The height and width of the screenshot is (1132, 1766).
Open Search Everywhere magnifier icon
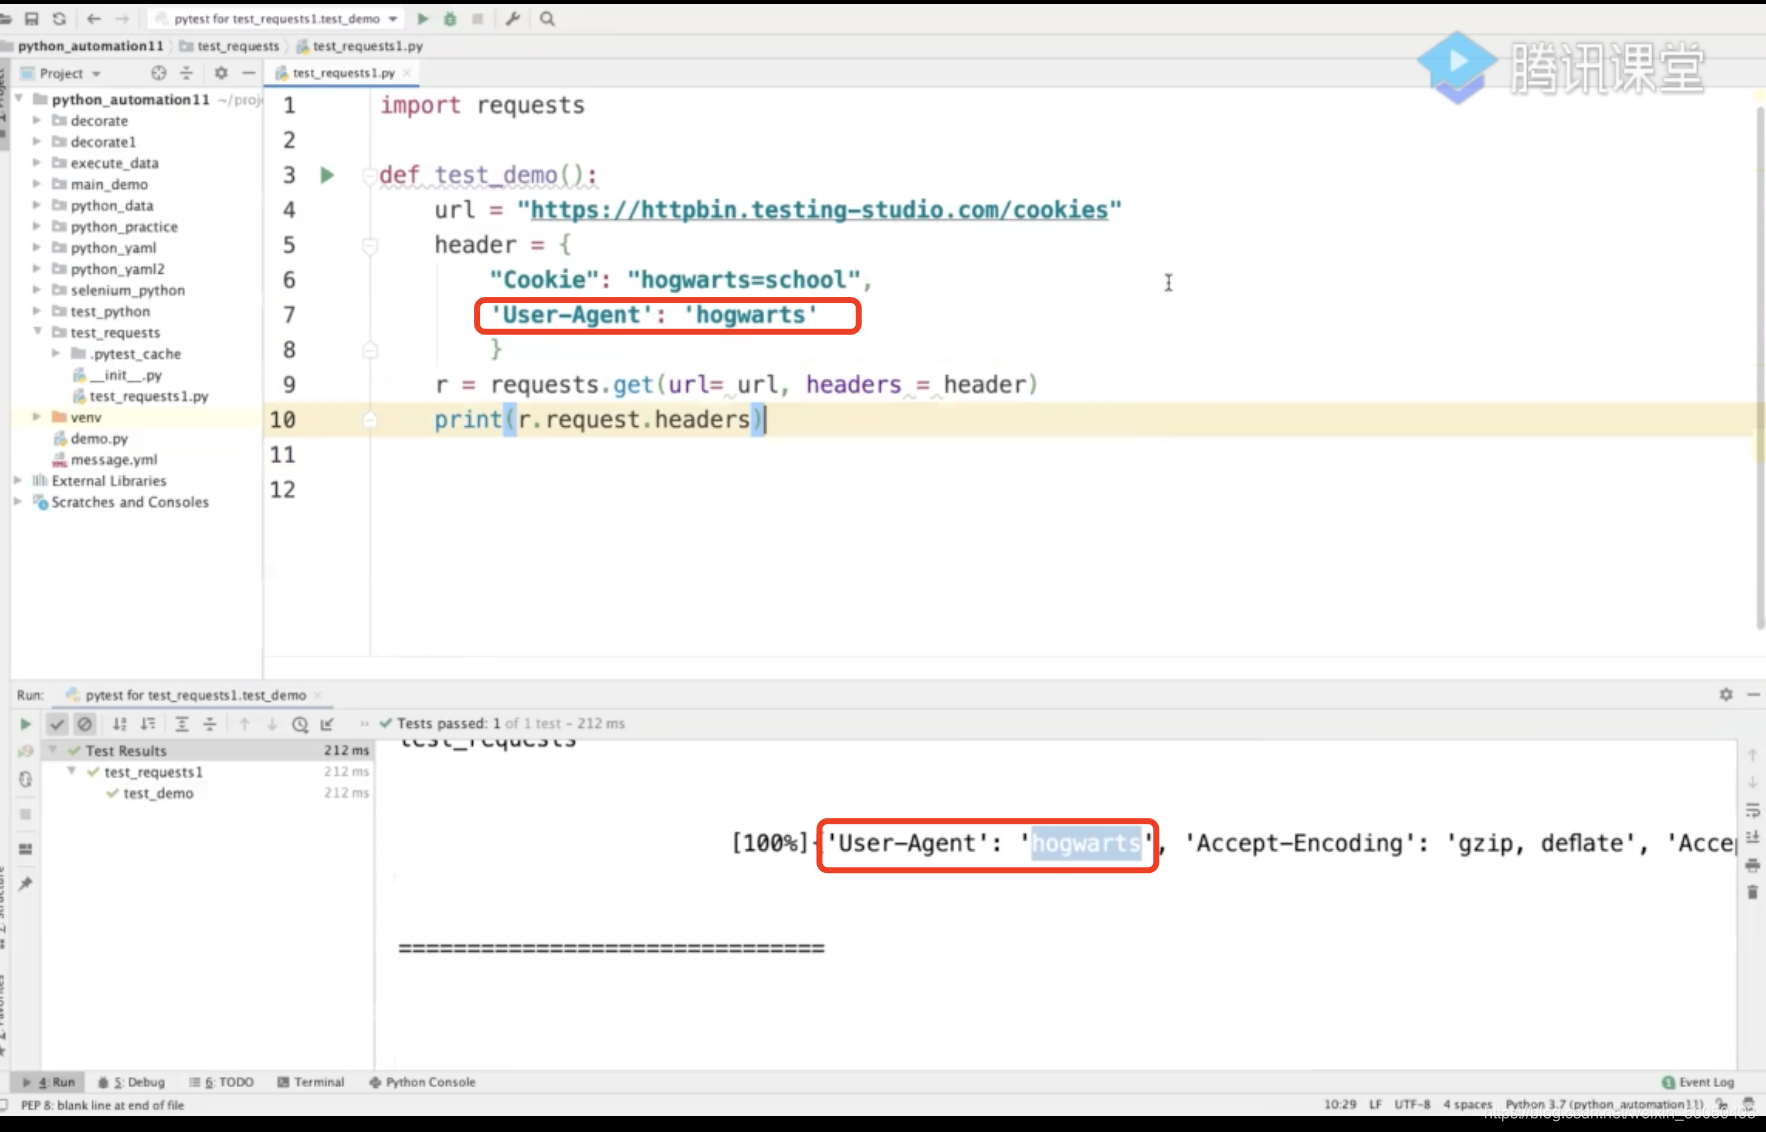point(547,19)
